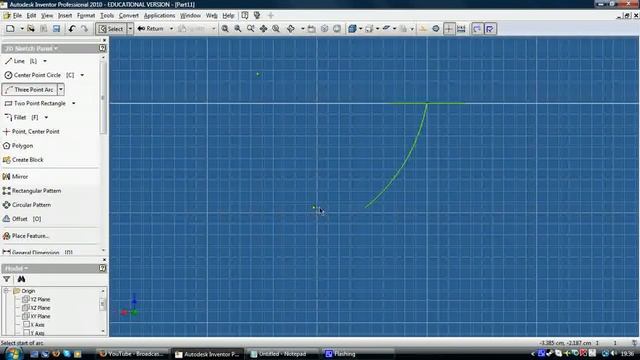Open the Applications menu
The width and height of the screenshot is (640, 360).
coord(159,16)
